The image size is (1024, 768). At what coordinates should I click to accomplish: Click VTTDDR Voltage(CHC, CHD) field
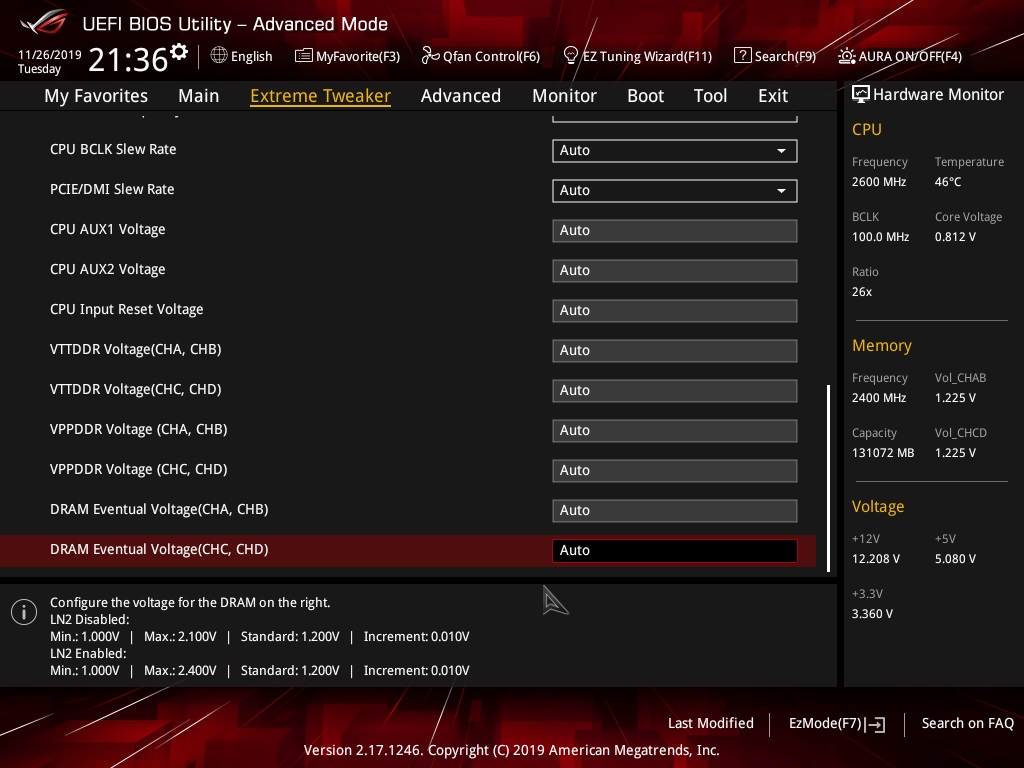675,391
